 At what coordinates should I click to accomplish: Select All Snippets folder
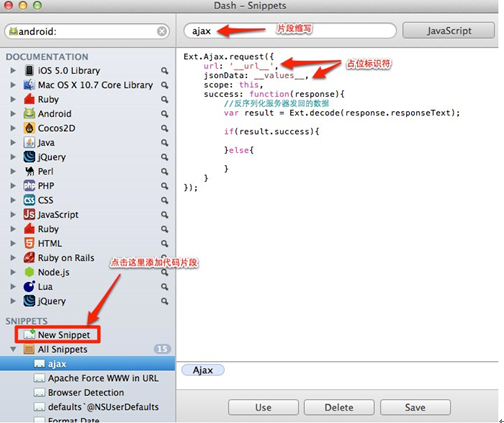pos(87,349)
